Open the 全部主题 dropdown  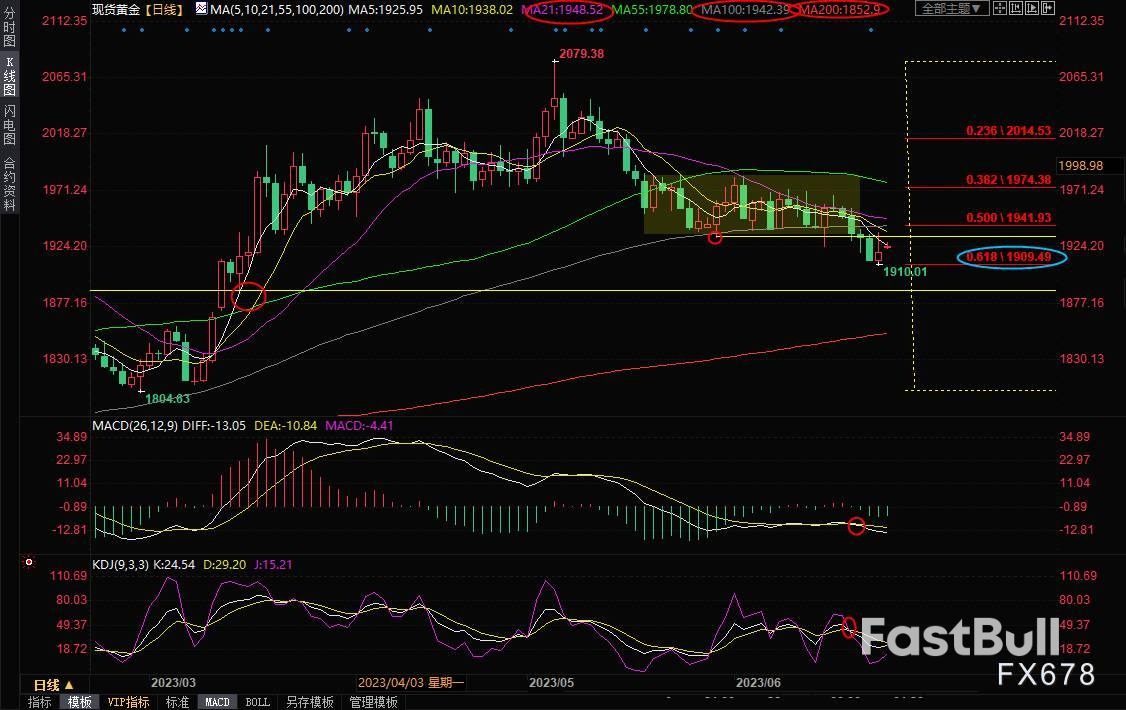[951, 9]
